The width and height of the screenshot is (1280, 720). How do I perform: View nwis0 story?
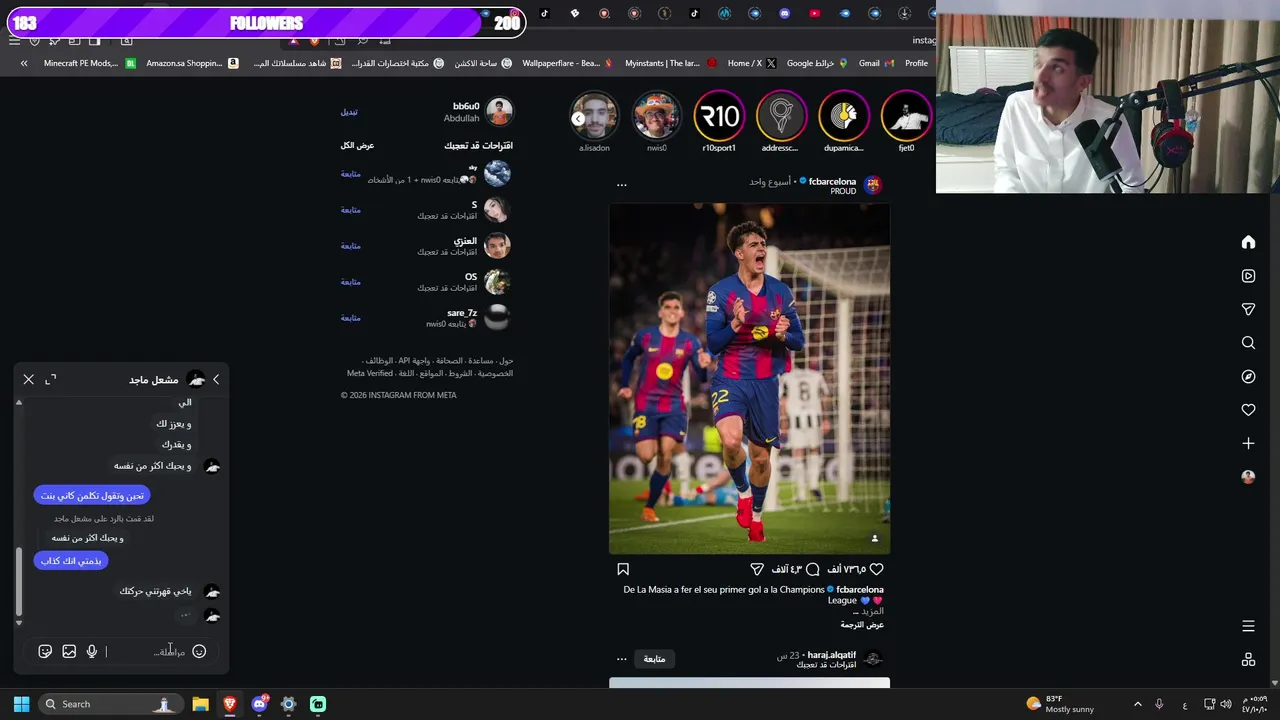[x=656, y=118]
